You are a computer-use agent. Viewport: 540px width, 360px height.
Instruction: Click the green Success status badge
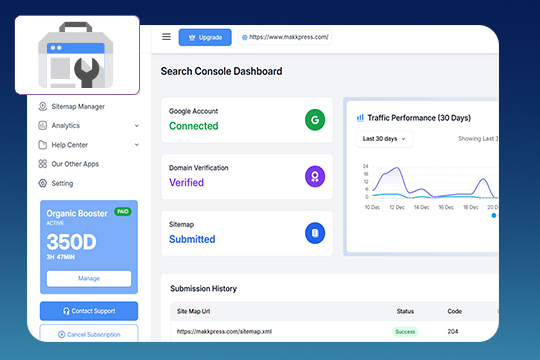(405, 332)
